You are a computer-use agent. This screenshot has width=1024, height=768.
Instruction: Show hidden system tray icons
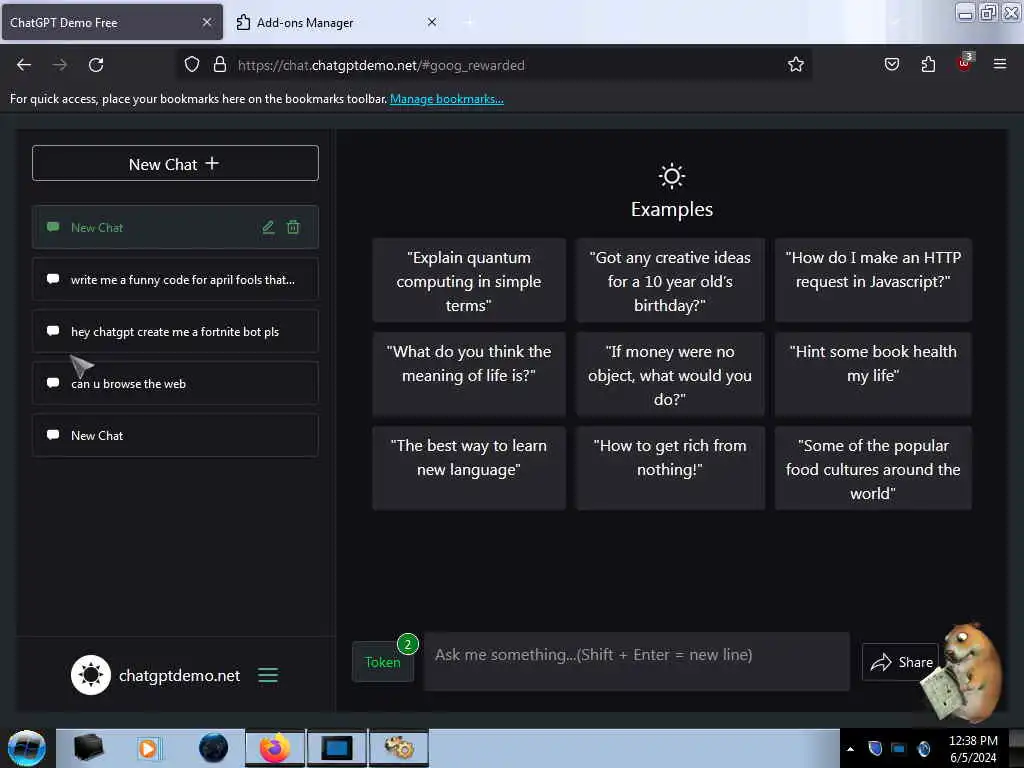tap(850, 749)
